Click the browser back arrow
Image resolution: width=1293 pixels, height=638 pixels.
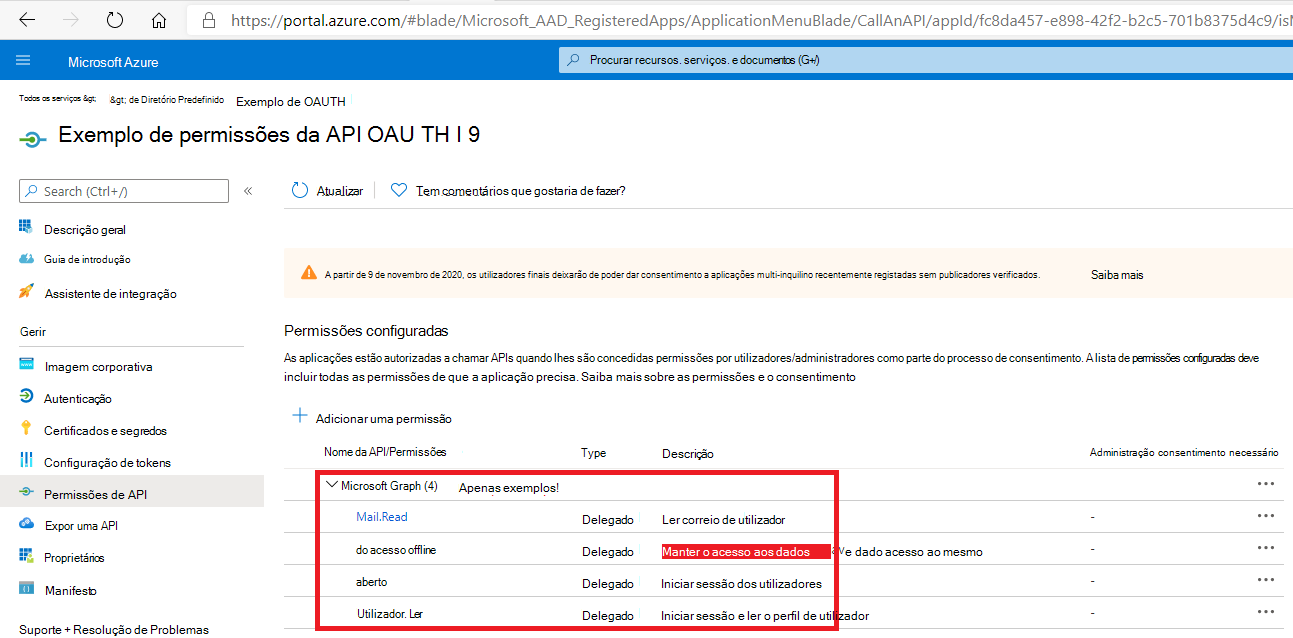27,20
